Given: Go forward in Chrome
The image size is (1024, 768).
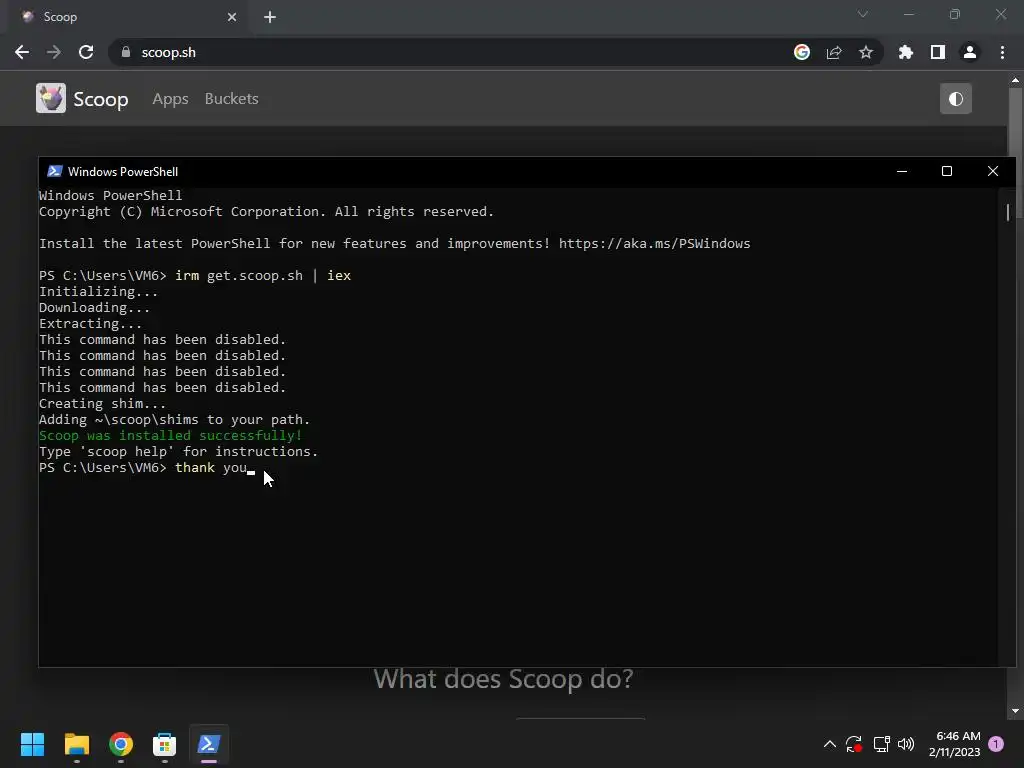Looking at the screenshot, I should pos(54,52).
